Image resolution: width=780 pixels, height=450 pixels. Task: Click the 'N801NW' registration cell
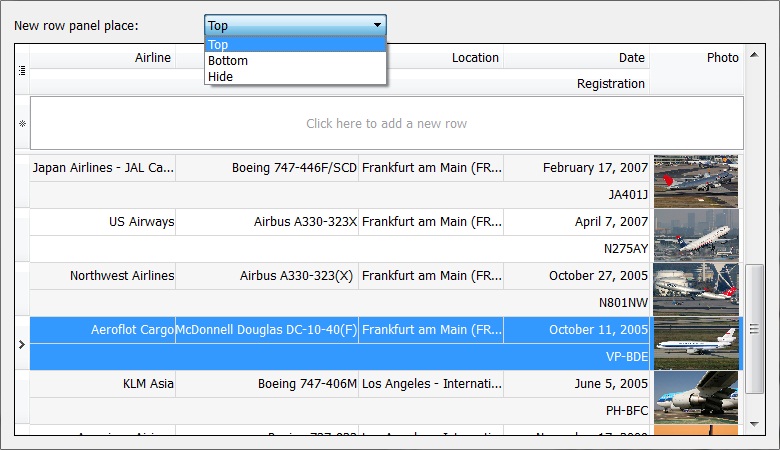click(x=340, y=303)
